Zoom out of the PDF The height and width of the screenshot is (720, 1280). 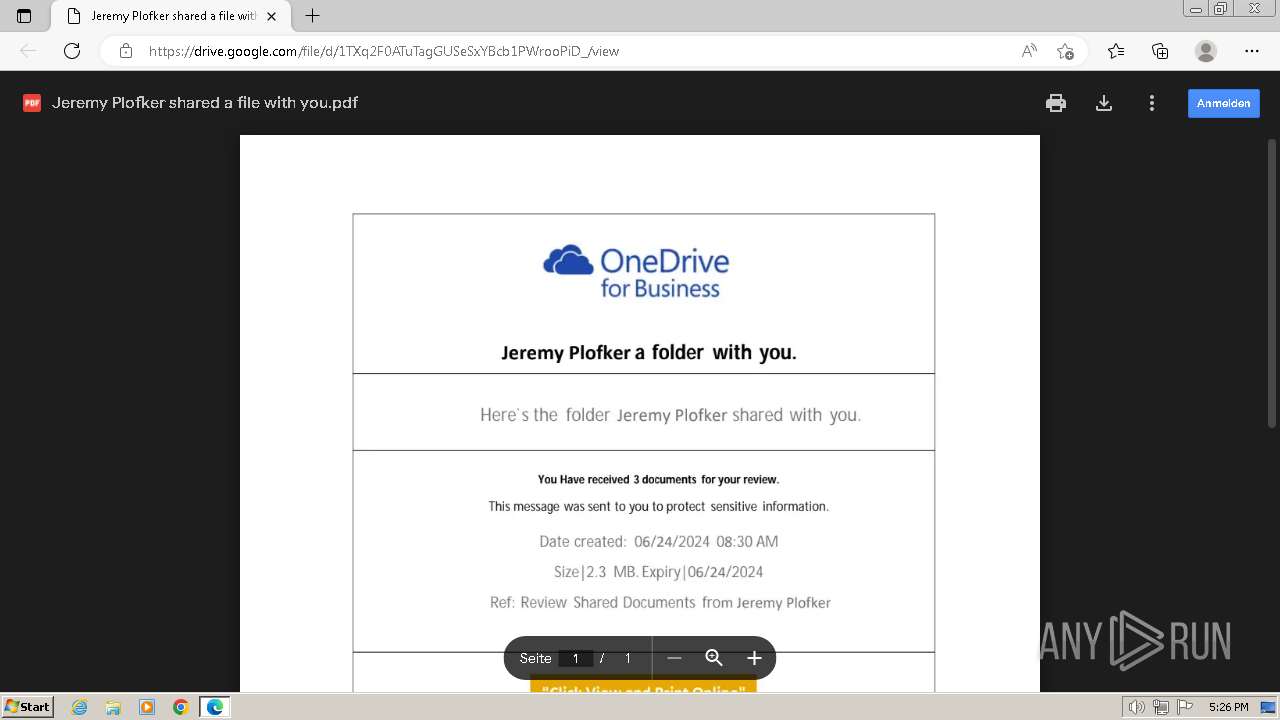(x=674, y=658)
